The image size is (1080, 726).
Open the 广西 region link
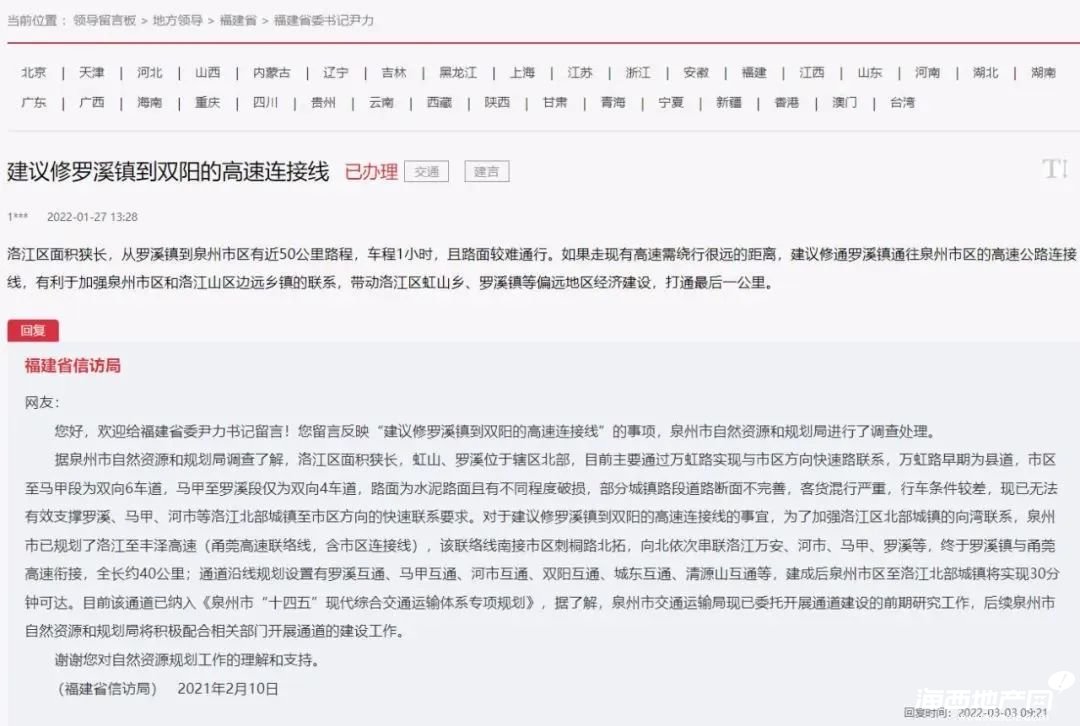click(x=92, y=103)
